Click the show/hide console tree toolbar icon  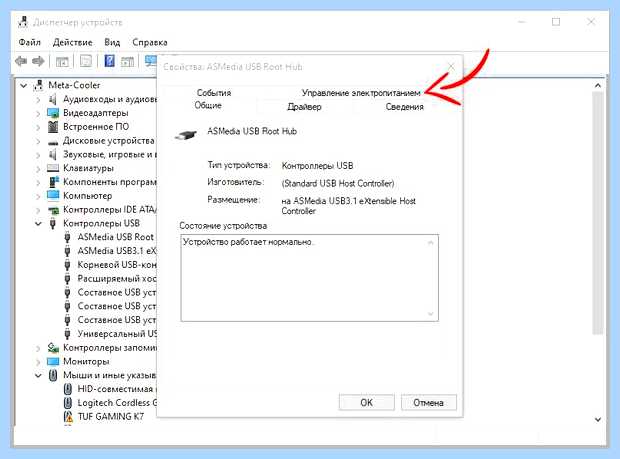click(x=62, y=61)
